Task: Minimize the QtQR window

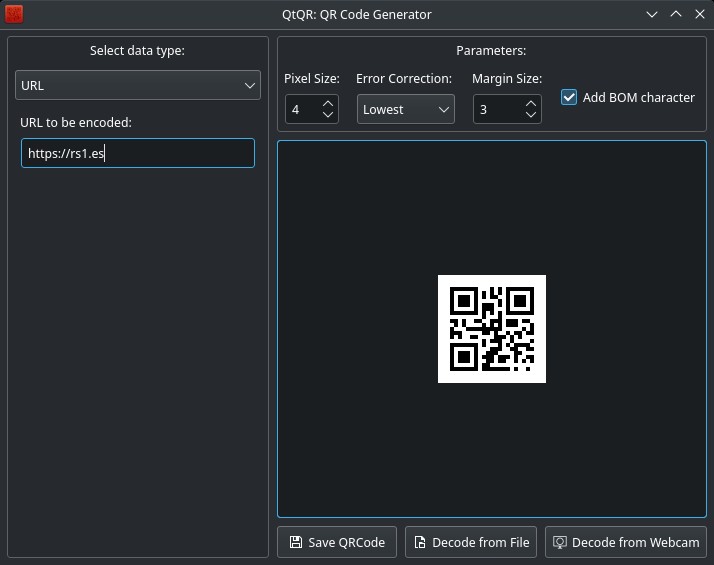Action: pyautogui.click(x=652, y=14)
